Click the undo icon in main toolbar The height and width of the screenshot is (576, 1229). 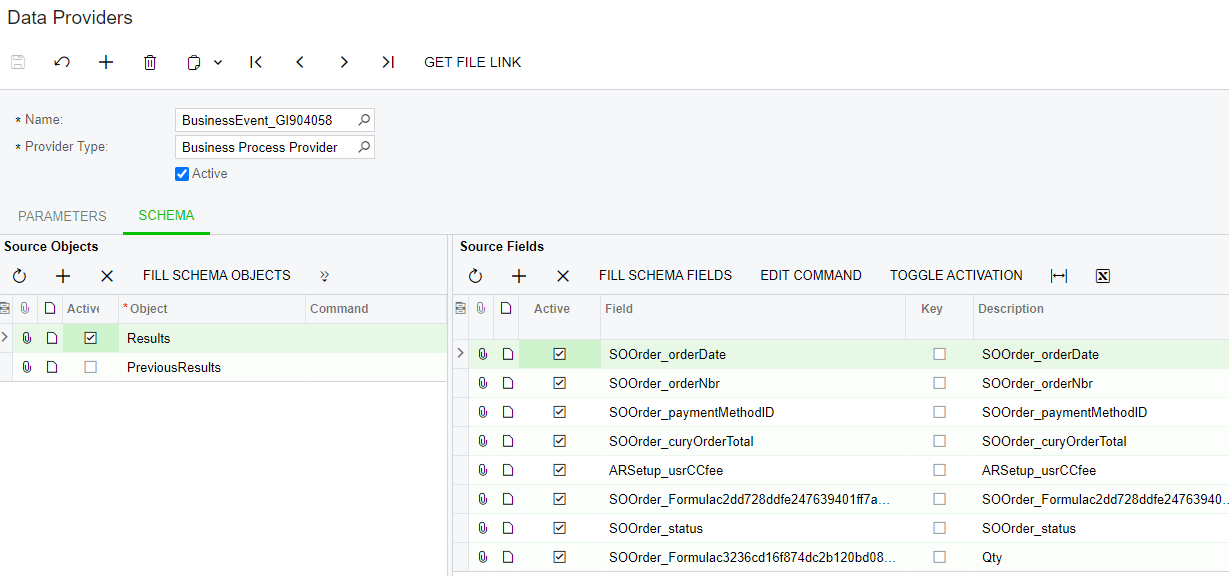pos(62,62)
